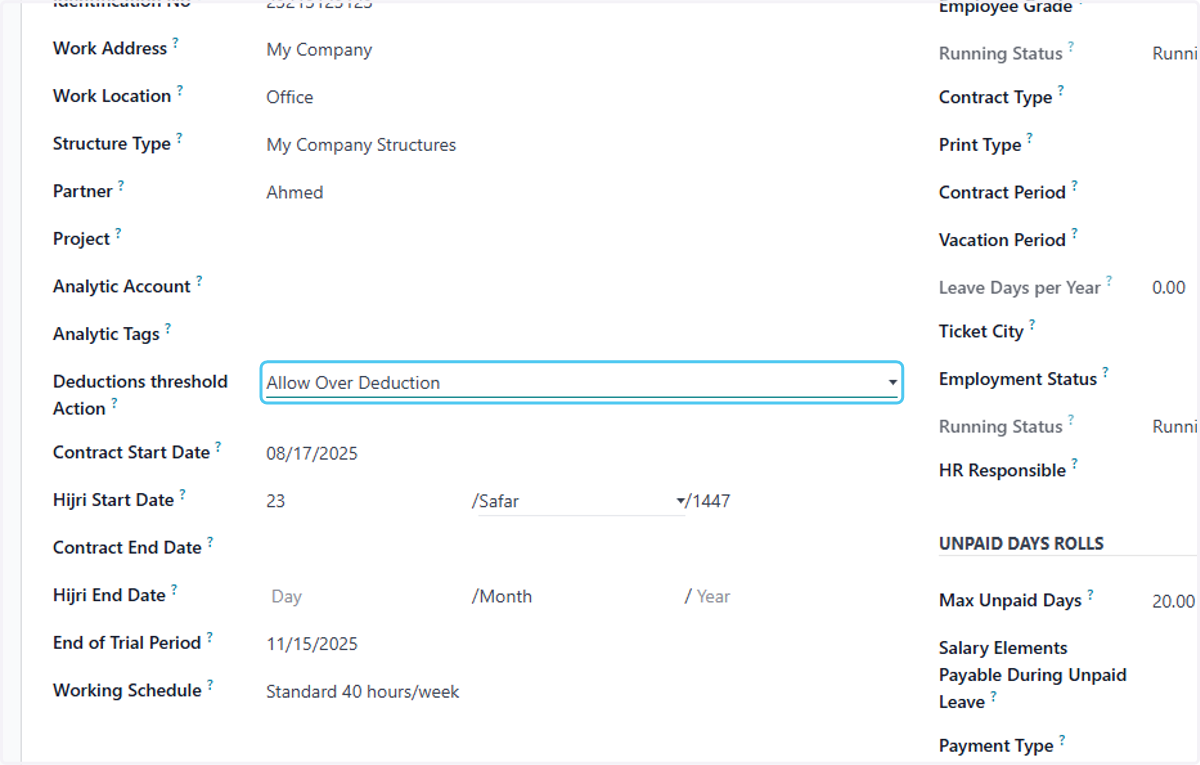Click the empty Analytic Account field
The width and height of the screenshot is (1200, 765).
click(581, 286)
